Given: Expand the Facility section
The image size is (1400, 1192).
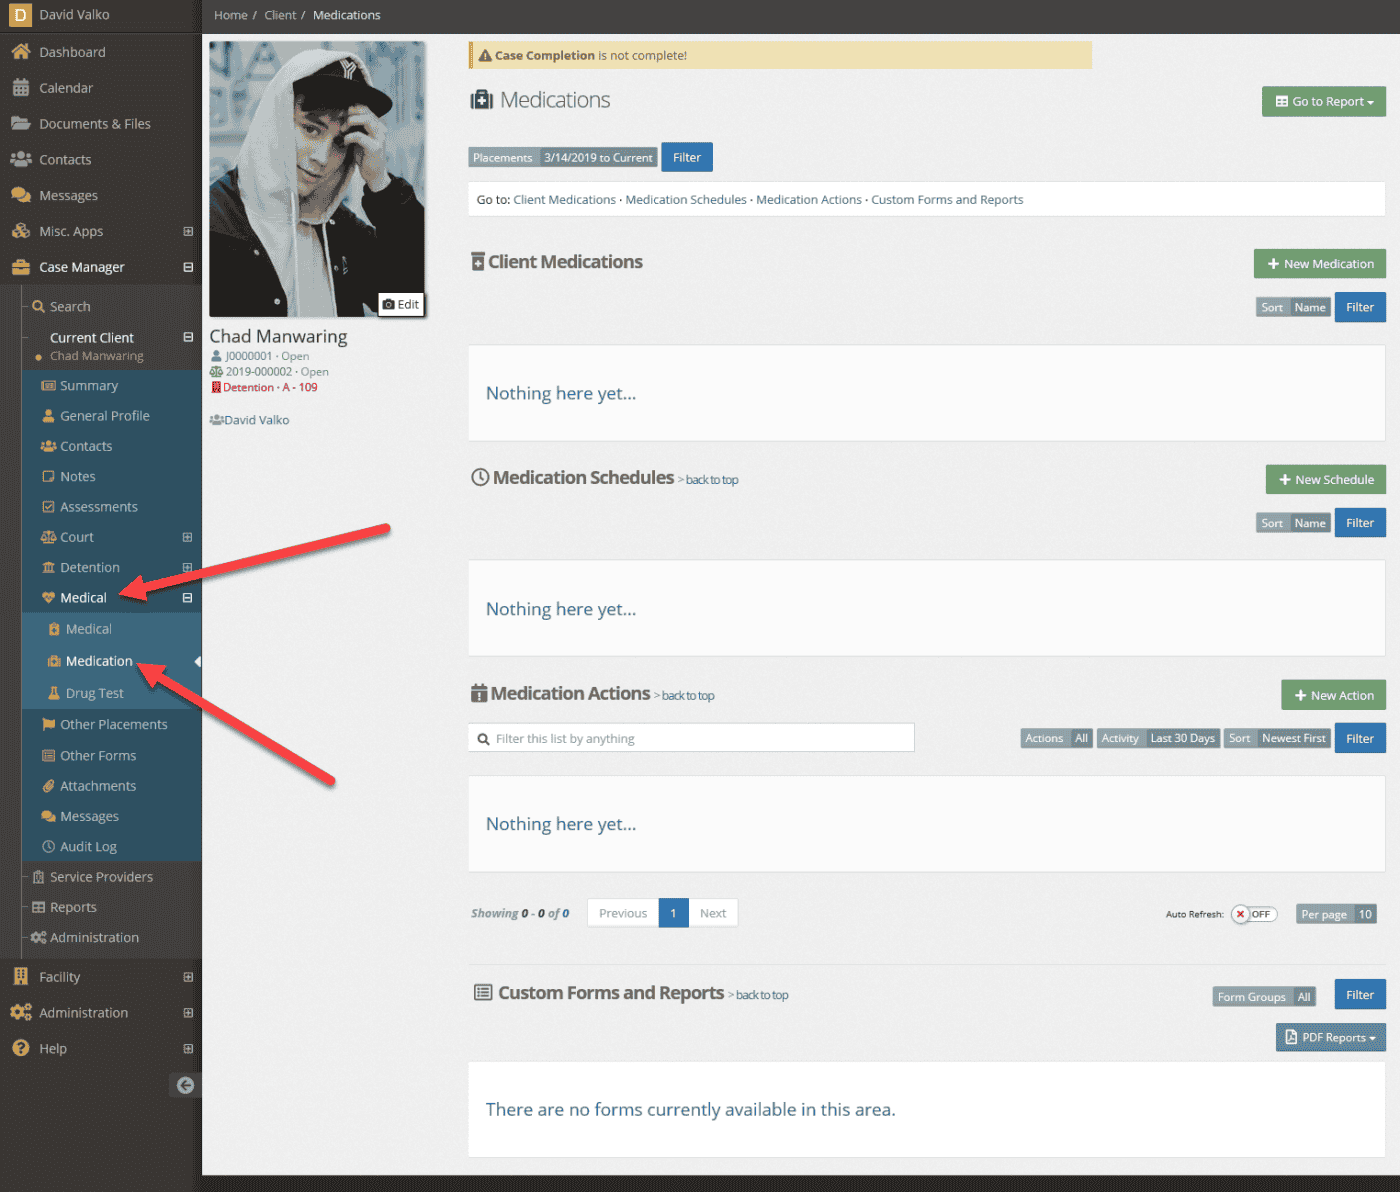Looking at the screenshot, I should pos(188,977).
